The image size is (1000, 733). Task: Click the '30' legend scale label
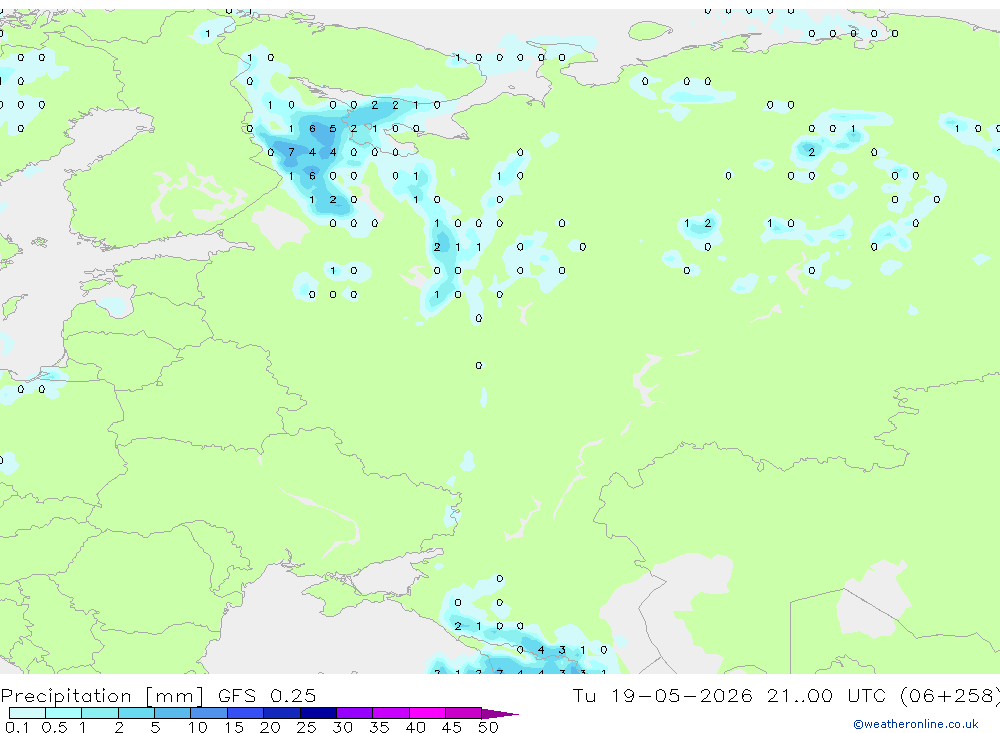click(343, 727)
